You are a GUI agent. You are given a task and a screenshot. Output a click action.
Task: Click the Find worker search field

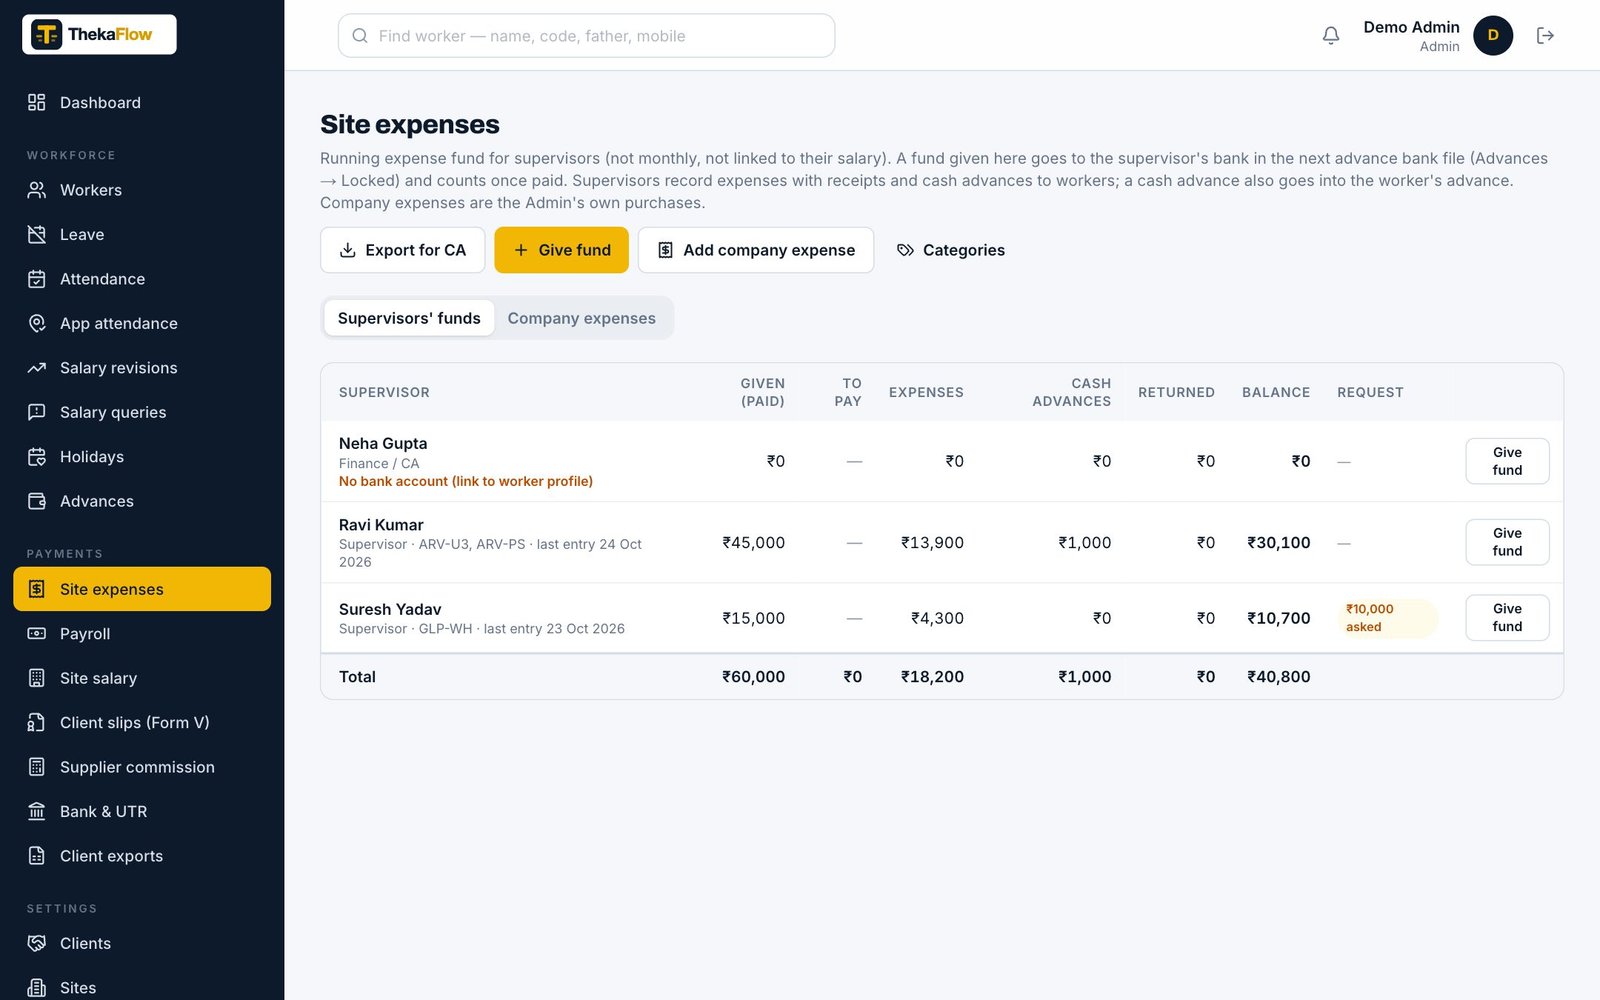point(586,36)
